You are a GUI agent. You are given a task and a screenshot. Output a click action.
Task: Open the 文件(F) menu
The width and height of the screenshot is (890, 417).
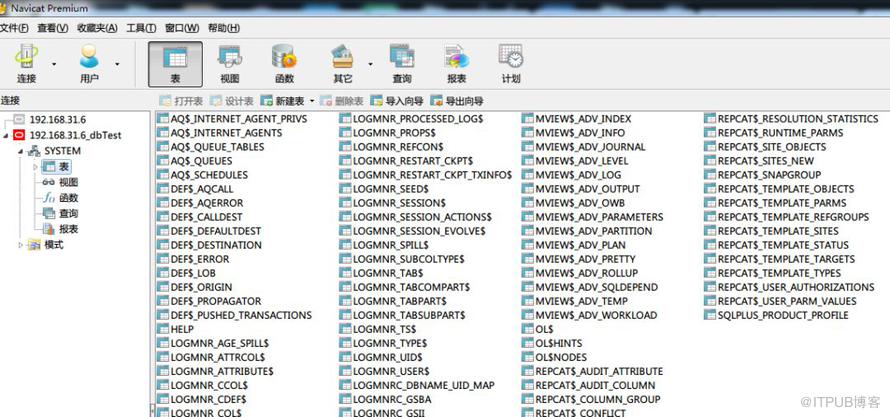pos(14,28)
